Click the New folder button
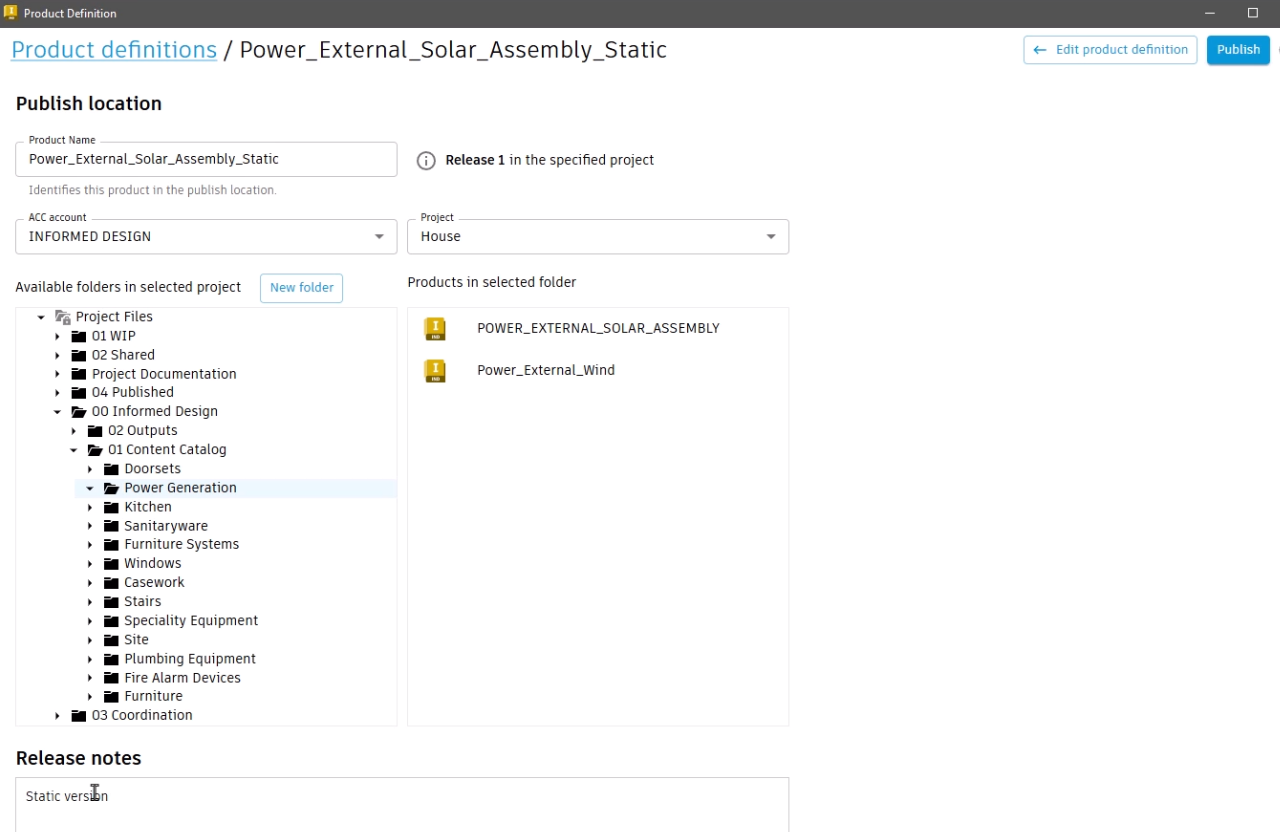The height and width of the screenshot is (832, 1280). point(301,288)
